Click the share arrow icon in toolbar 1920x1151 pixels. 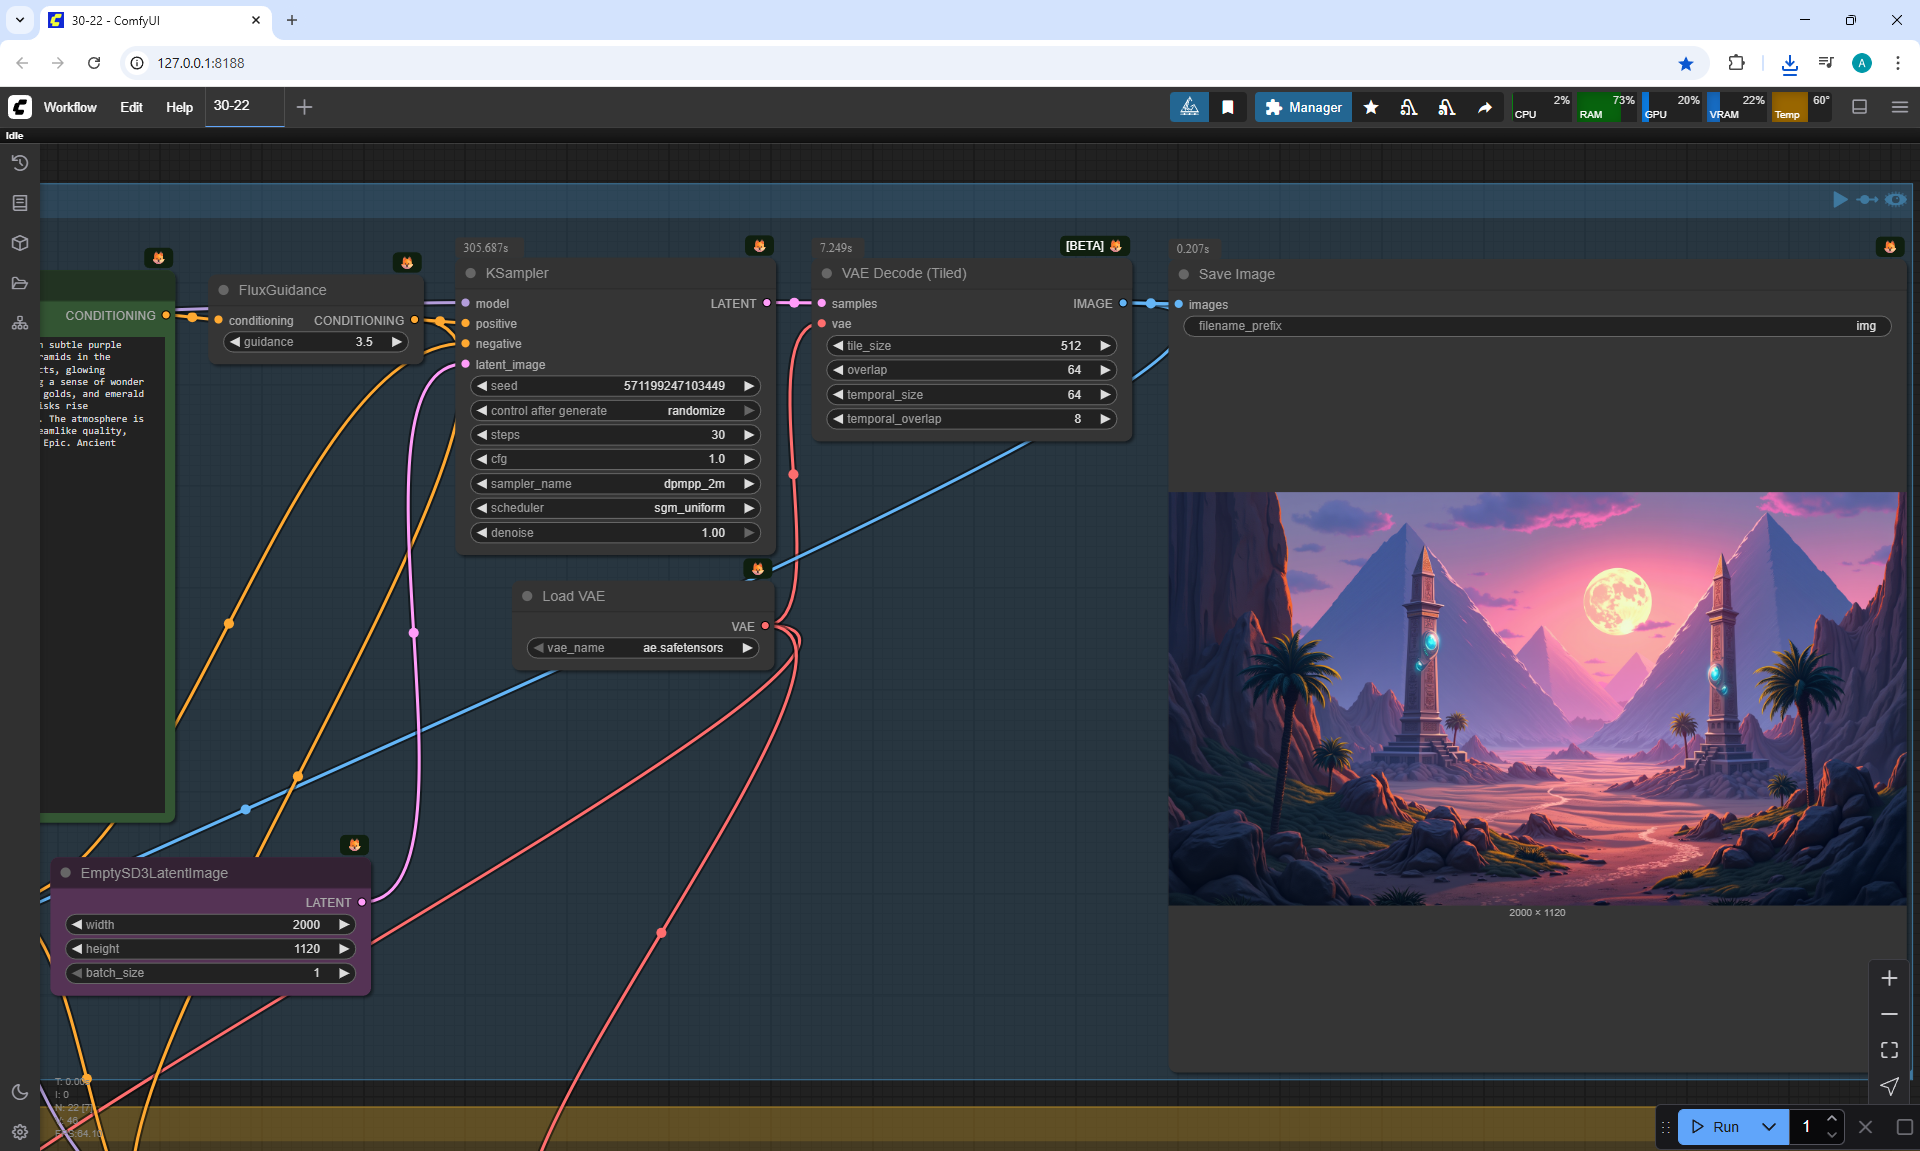(1485, 107)
